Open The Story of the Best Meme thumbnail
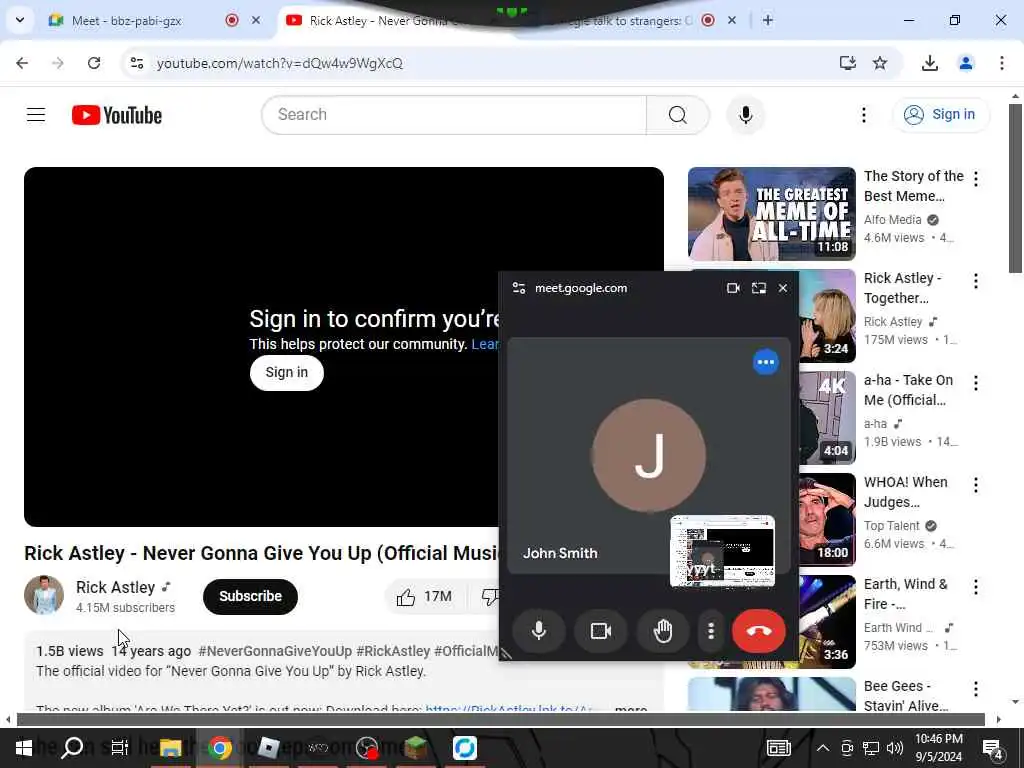Image resolution: width=1024 pixels, height=768 pixels. 771,214
